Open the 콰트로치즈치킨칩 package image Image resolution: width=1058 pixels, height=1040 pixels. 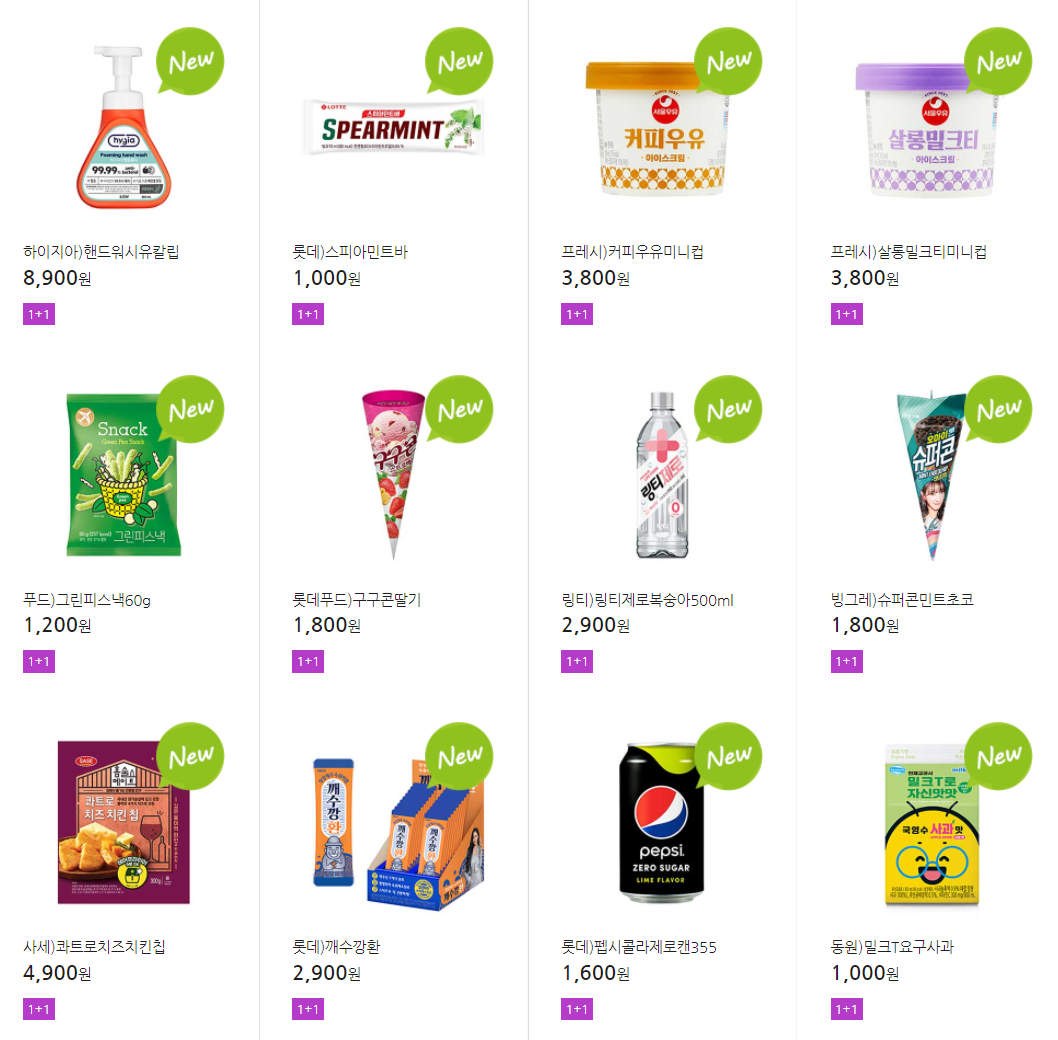coord(123,822)
